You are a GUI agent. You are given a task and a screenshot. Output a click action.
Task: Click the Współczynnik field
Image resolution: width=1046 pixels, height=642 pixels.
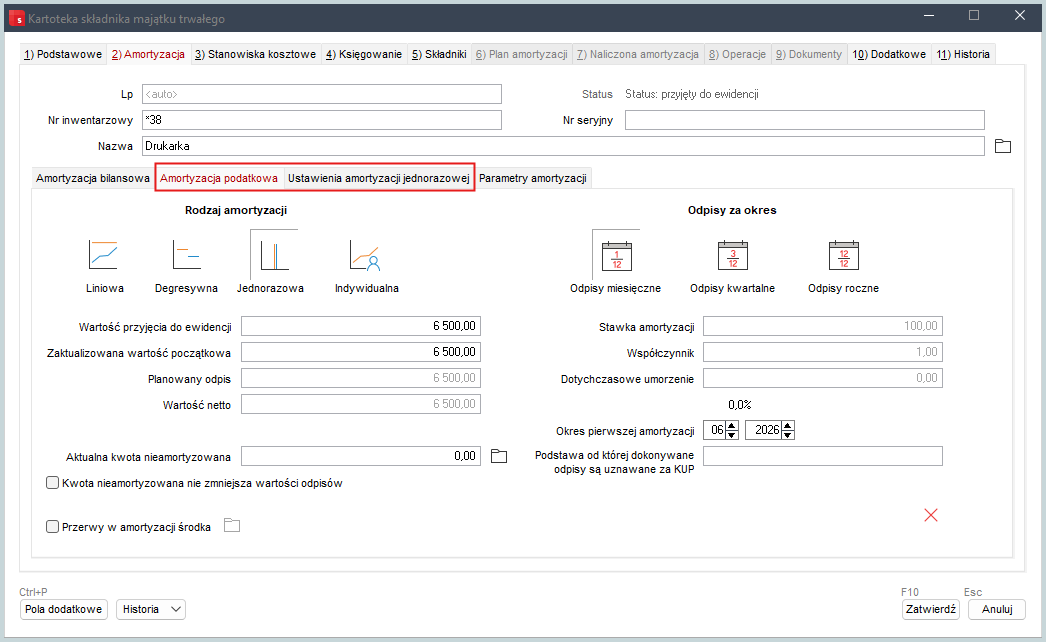tap(823, 352)
